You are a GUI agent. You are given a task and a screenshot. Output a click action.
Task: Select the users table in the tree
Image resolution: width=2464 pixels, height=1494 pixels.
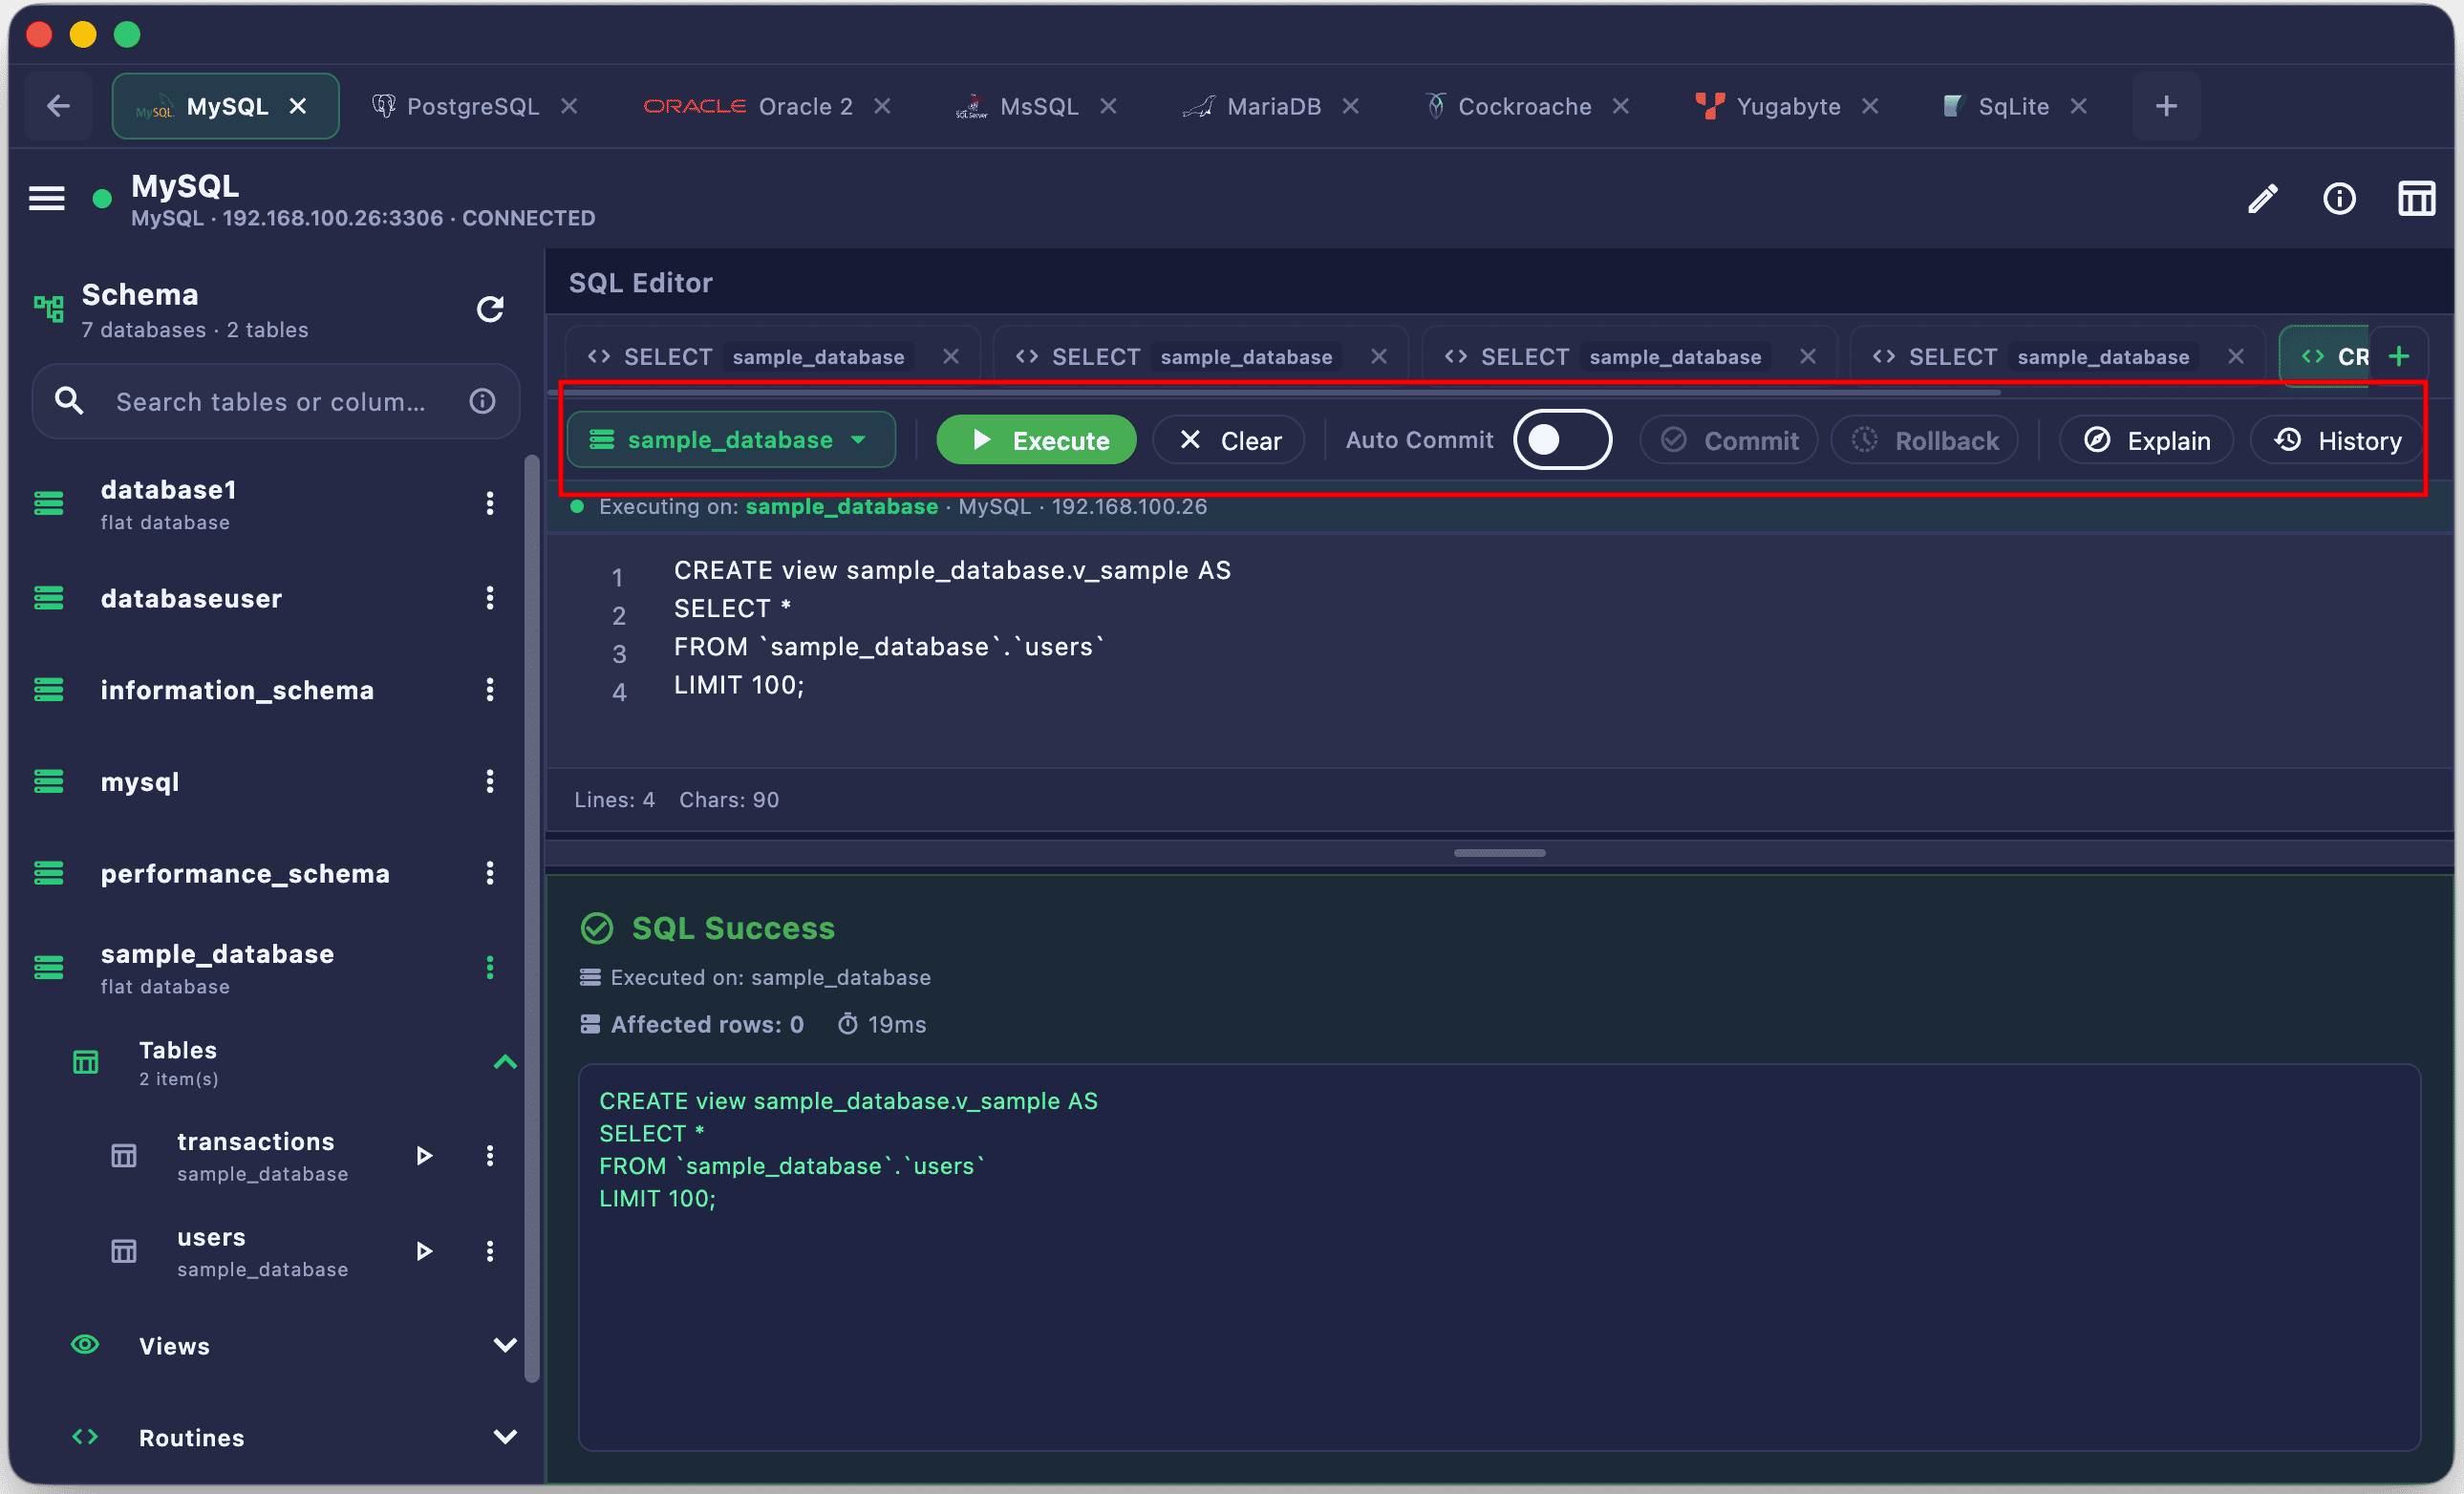262,1252
